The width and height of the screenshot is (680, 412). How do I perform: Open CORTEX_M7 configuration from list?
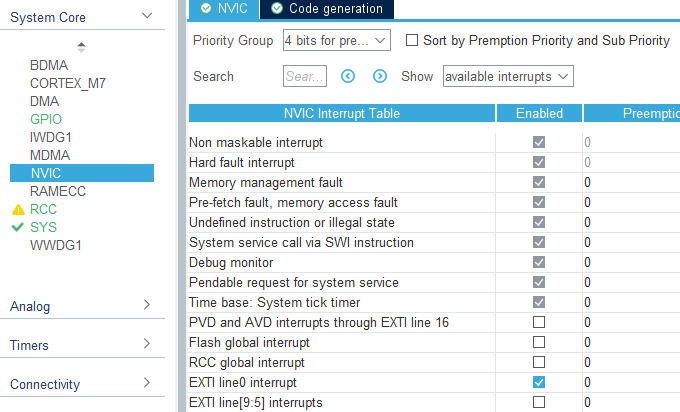65,83
